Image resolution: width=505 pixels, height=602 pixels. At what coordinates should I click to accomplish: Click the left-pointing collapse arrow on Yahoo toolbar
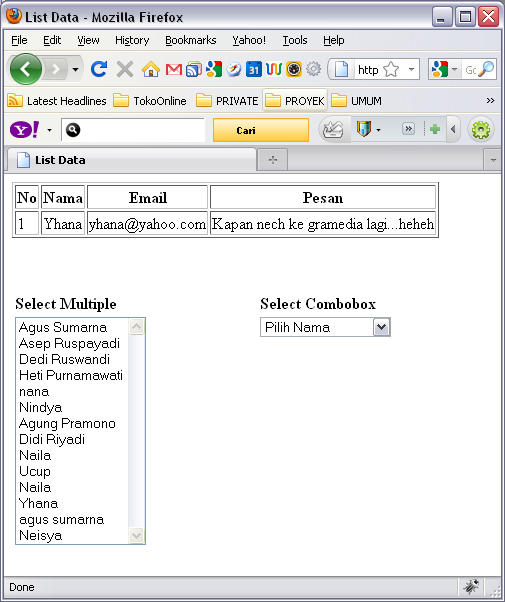(453, 129)
